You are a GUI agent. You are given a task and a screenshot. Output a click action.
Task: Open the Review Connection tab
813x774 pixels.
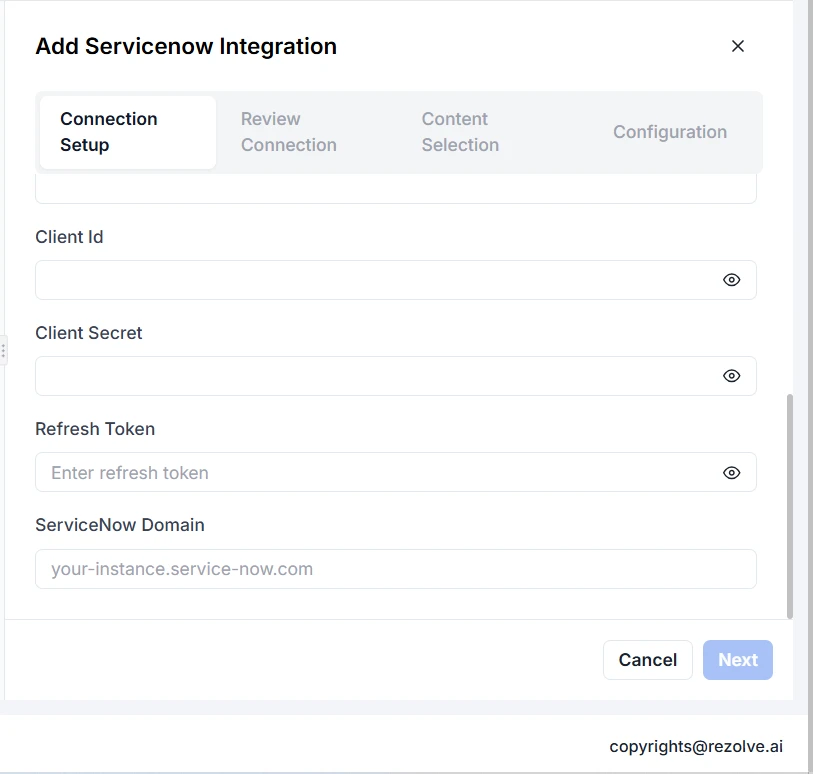tap(289, 132)
